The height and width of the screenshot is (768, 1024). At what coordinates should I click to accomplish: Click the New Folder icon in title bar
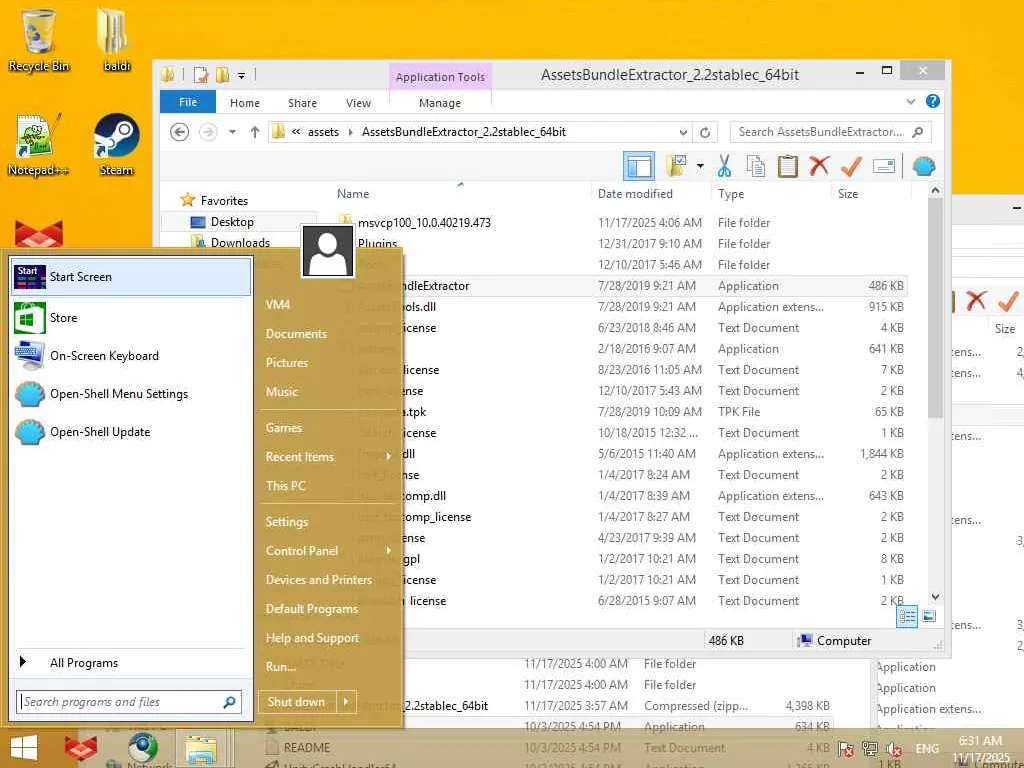tap(223, 76)
